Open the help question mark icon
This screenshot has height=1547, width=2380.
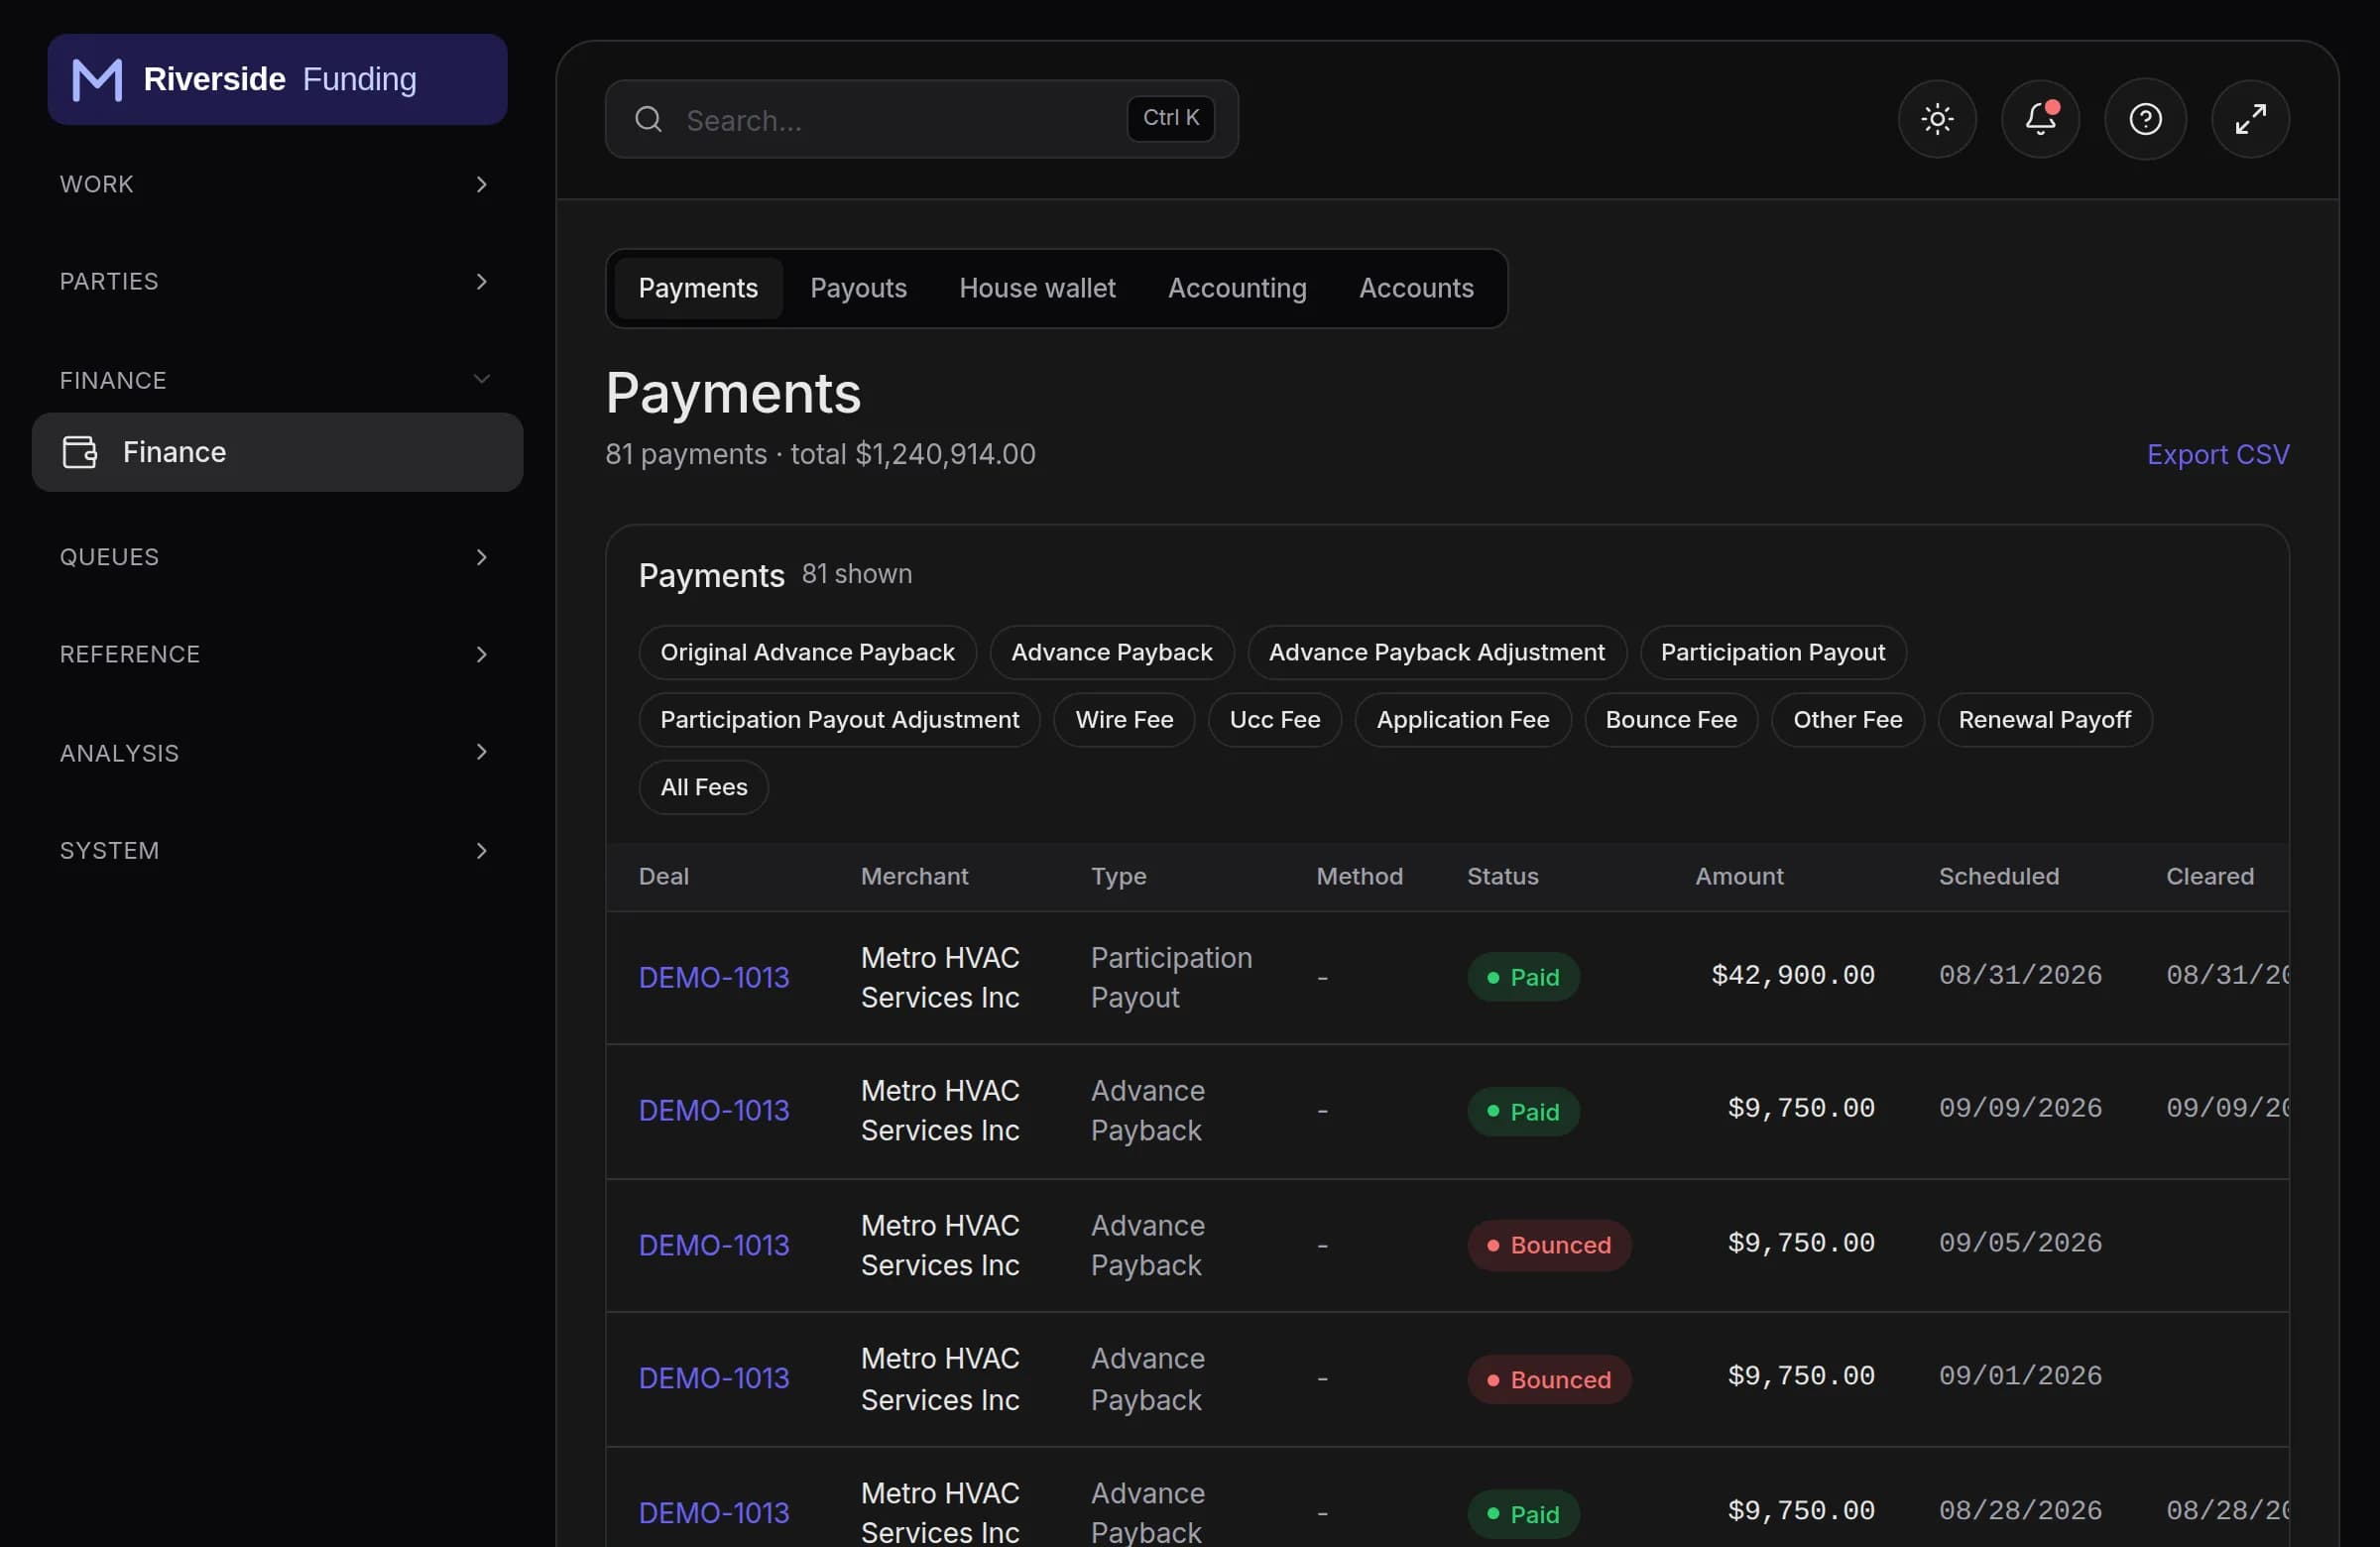[x=2145, y=119]
